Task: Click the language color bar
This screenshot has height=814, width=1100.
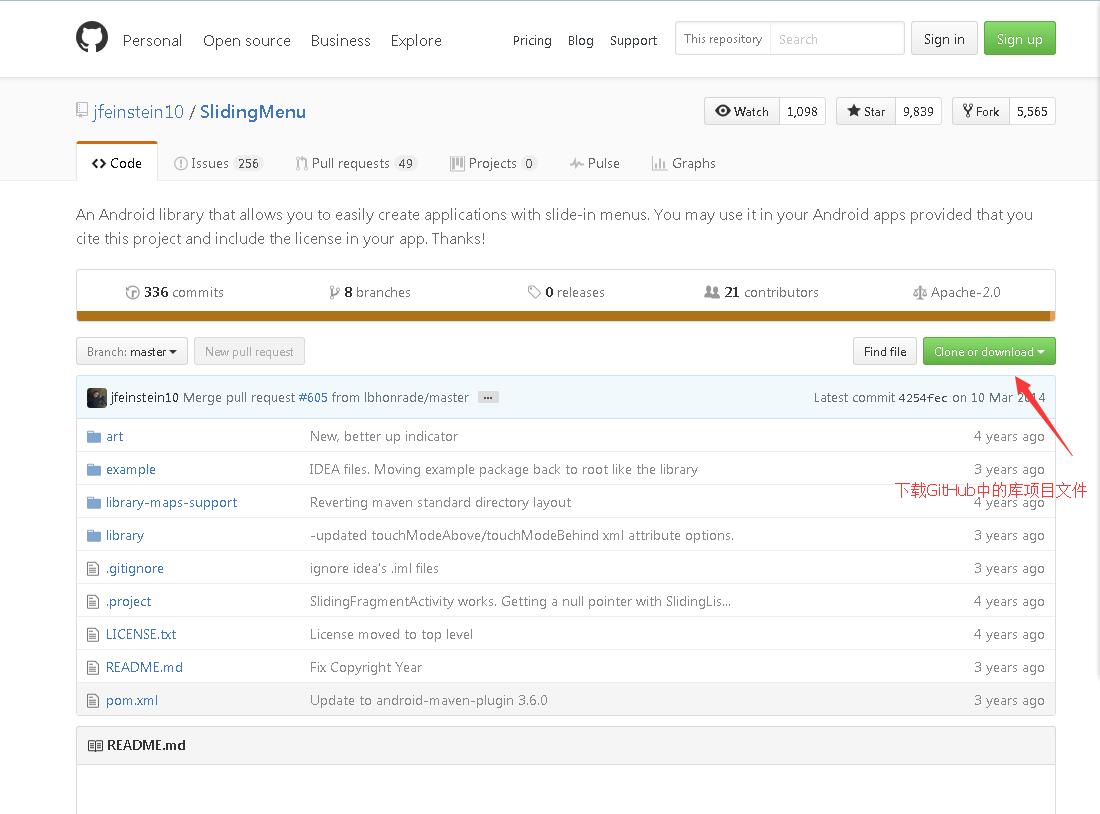Action: [x=565, y=316]
